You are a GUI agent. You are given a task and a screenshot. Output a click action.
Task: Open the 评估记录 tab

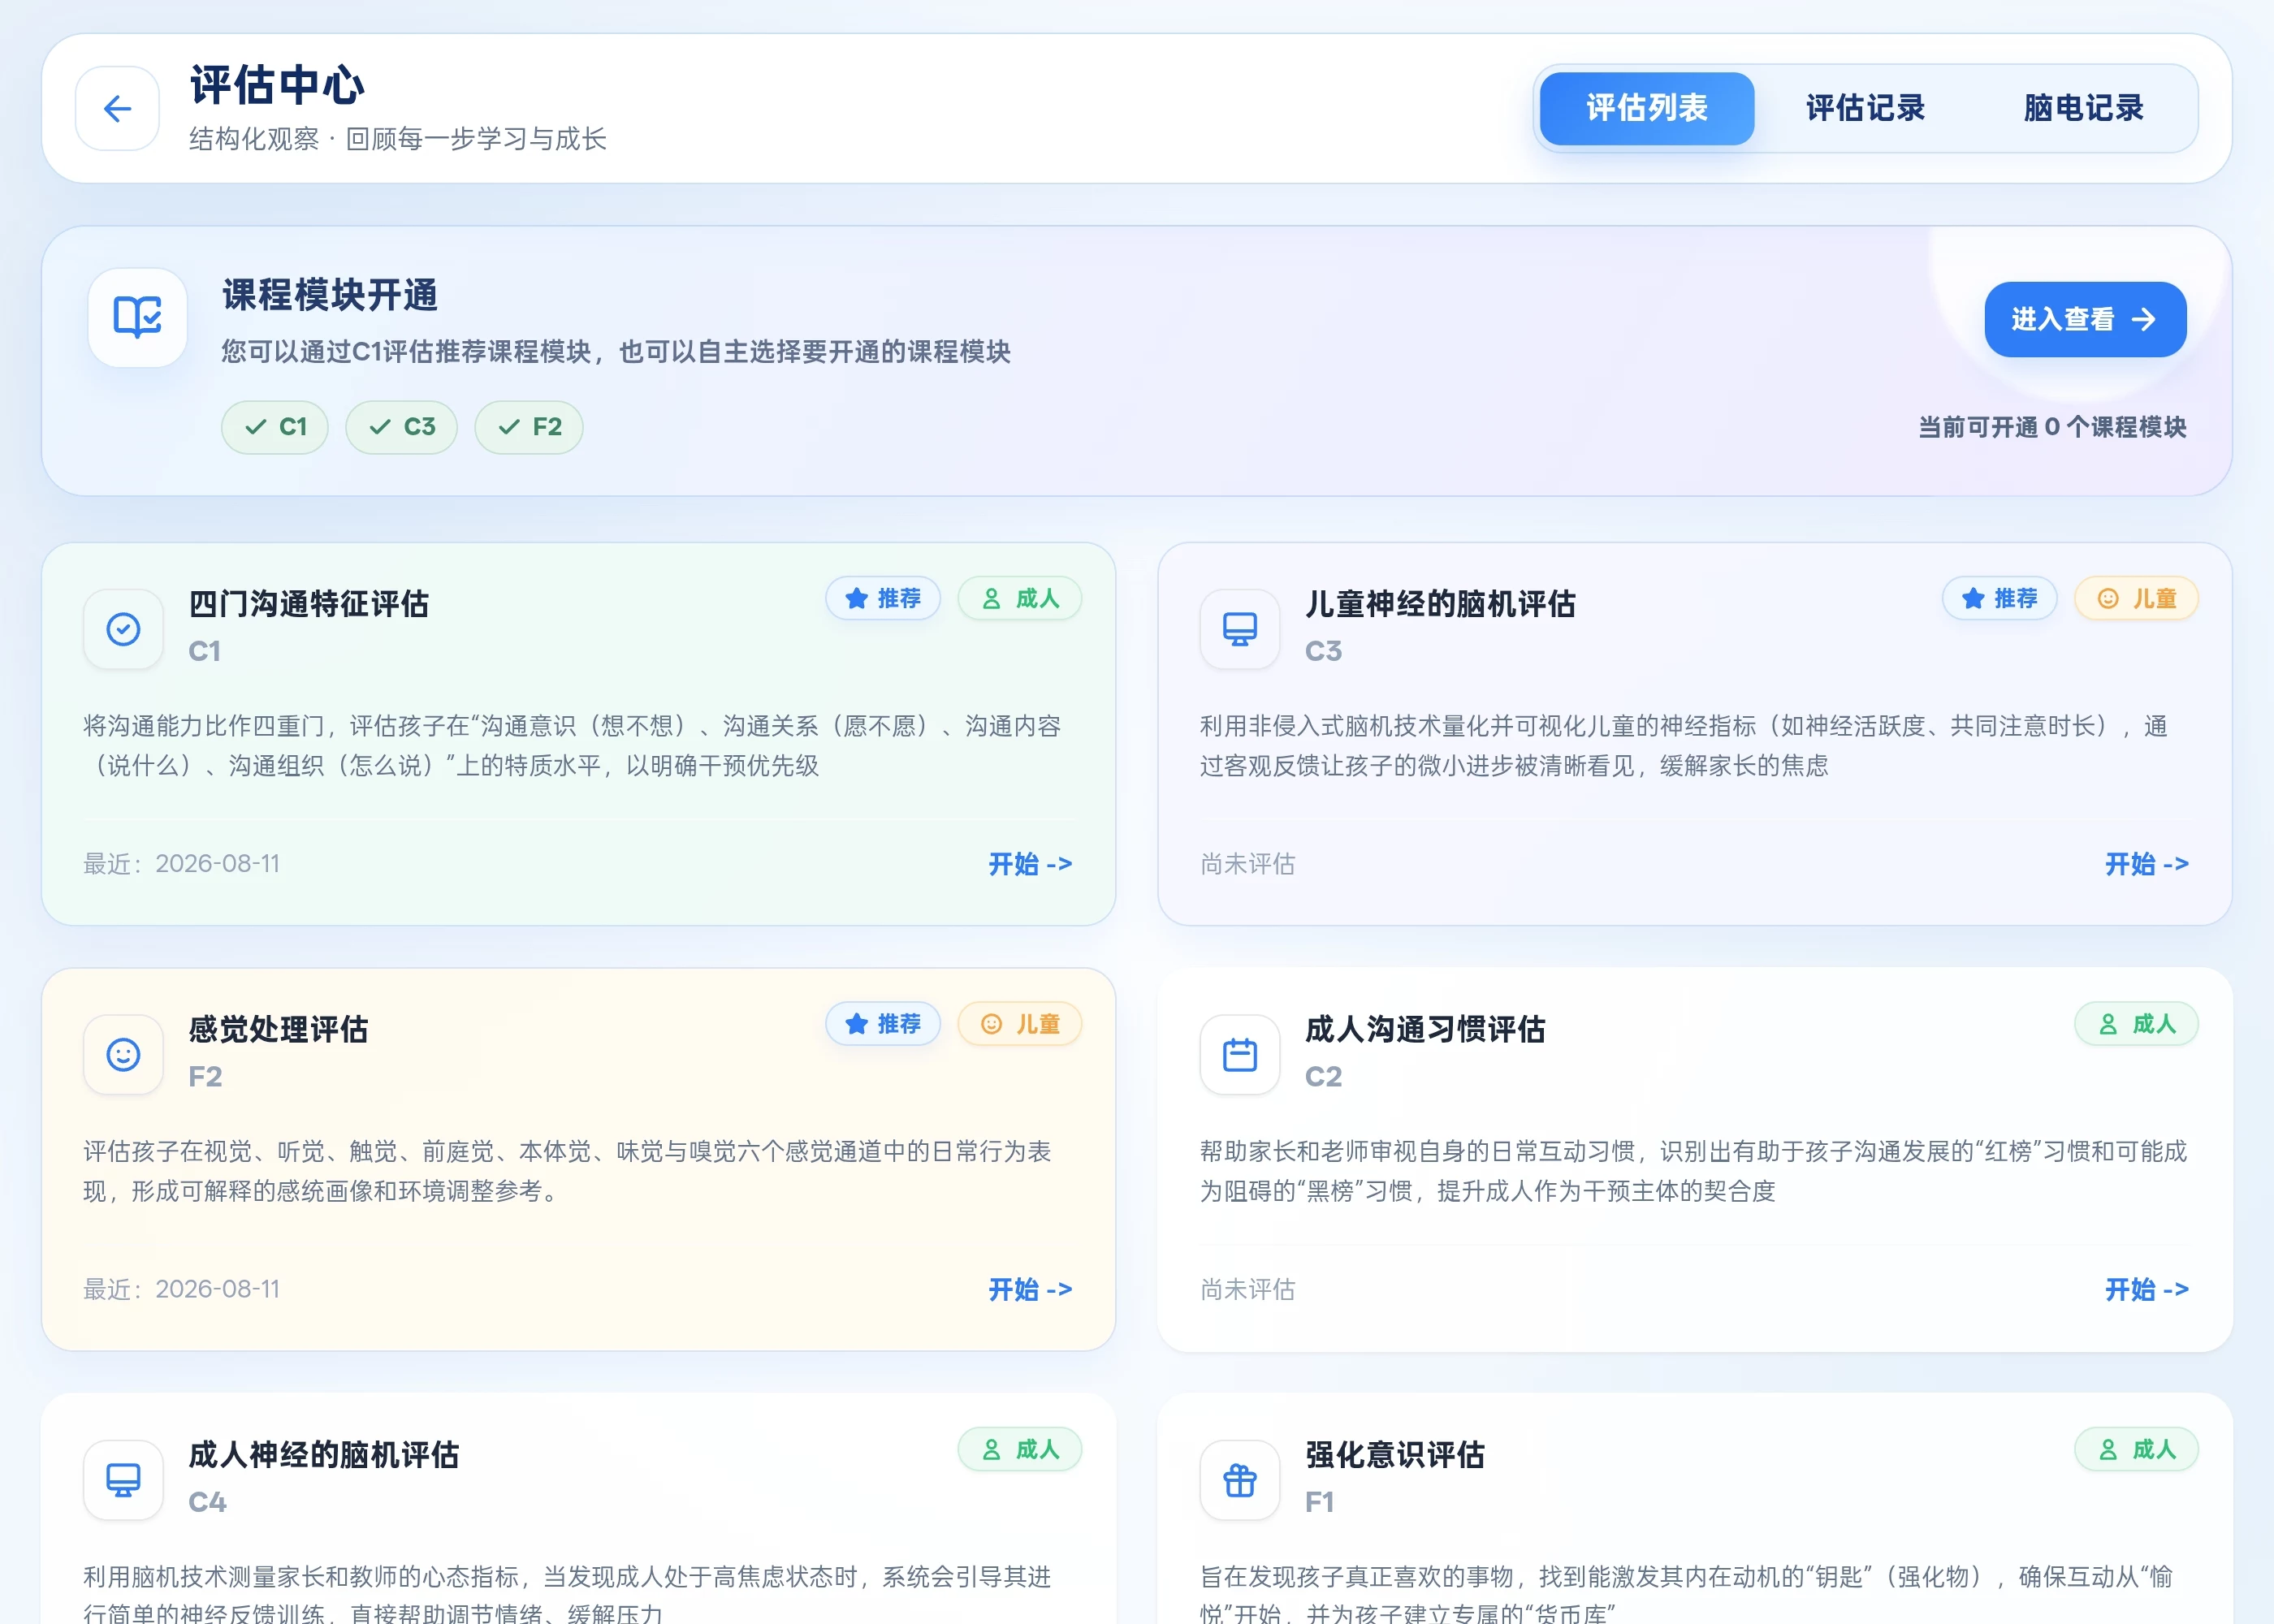click(1866, 108)
